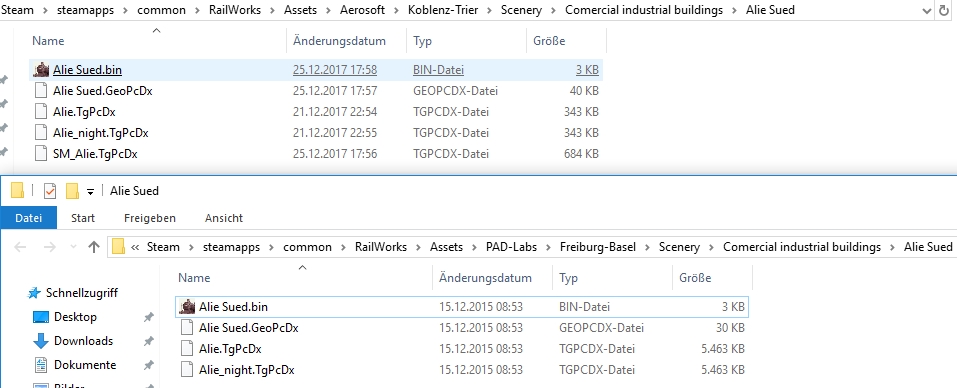
Task: Select Alie Sued.bin locomotive icon in Koblenz-Trier window
Action: (41, 70)
